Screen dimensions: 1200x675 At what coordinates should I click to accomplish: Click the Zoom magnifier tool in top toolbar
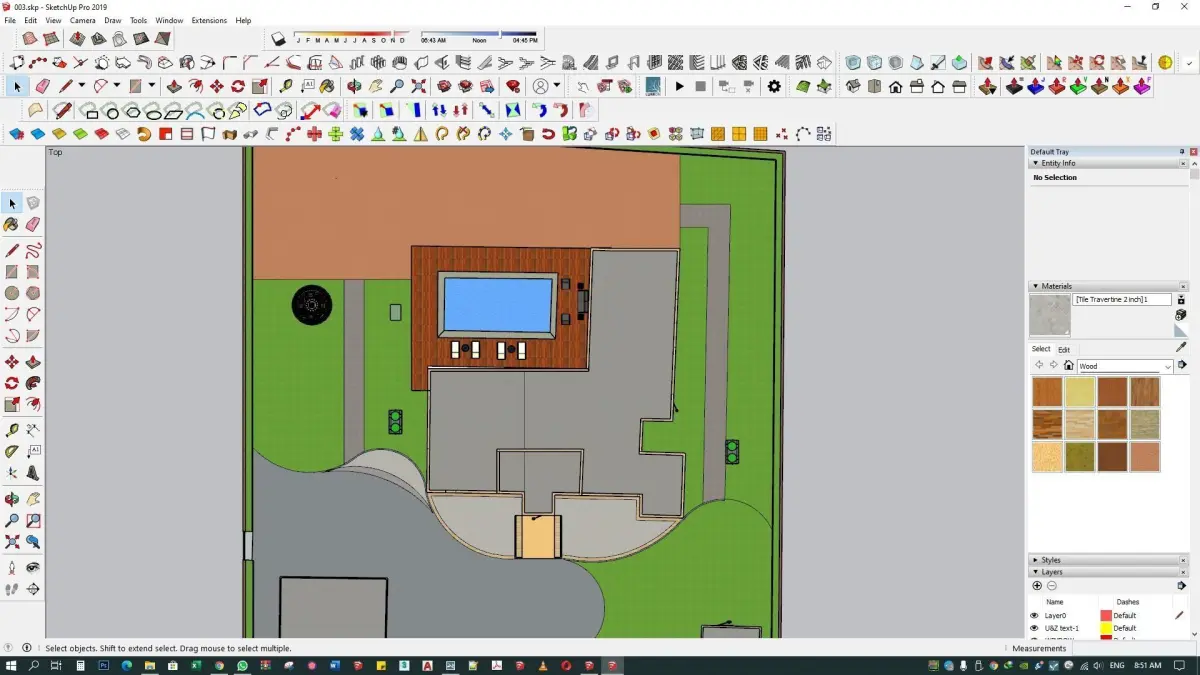tap(397, 87)
